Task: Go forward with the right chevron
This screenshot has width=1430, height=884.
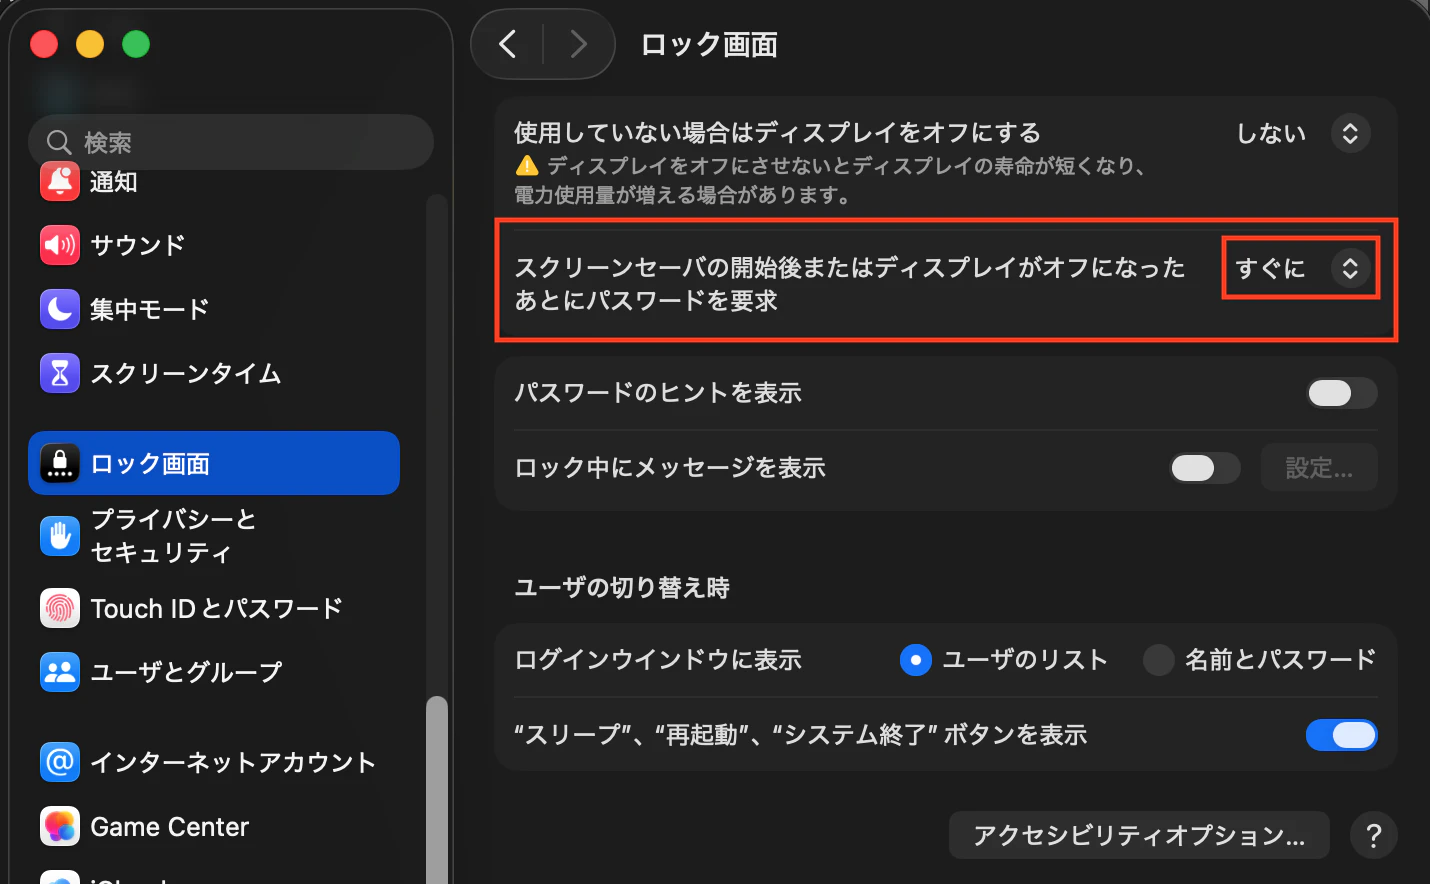Action: (578, 44)
